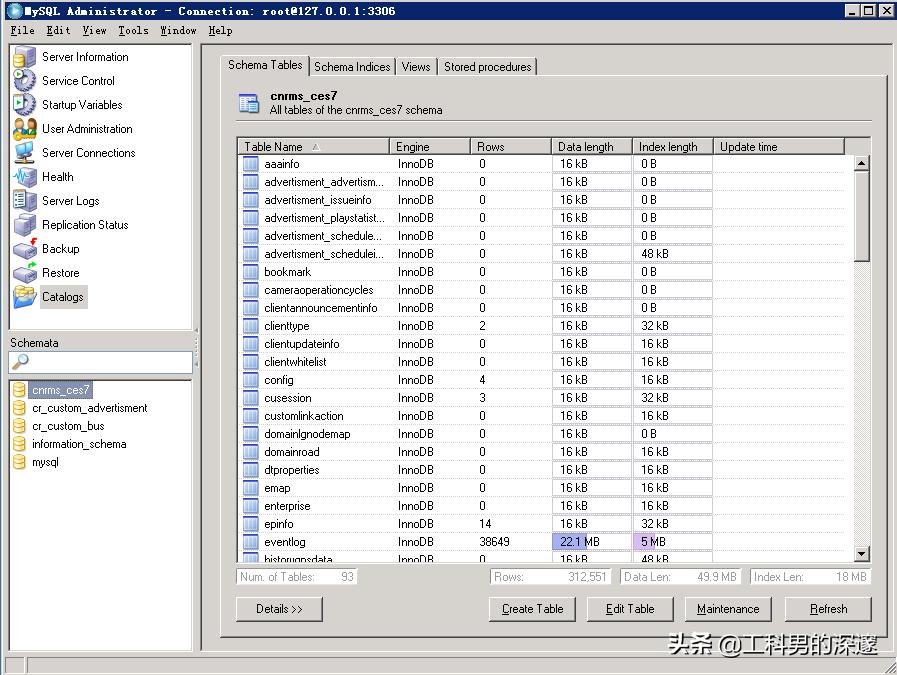Click the table list scroll down arrow
Screen dimensions: 897x675
click(x=862, y=553)
